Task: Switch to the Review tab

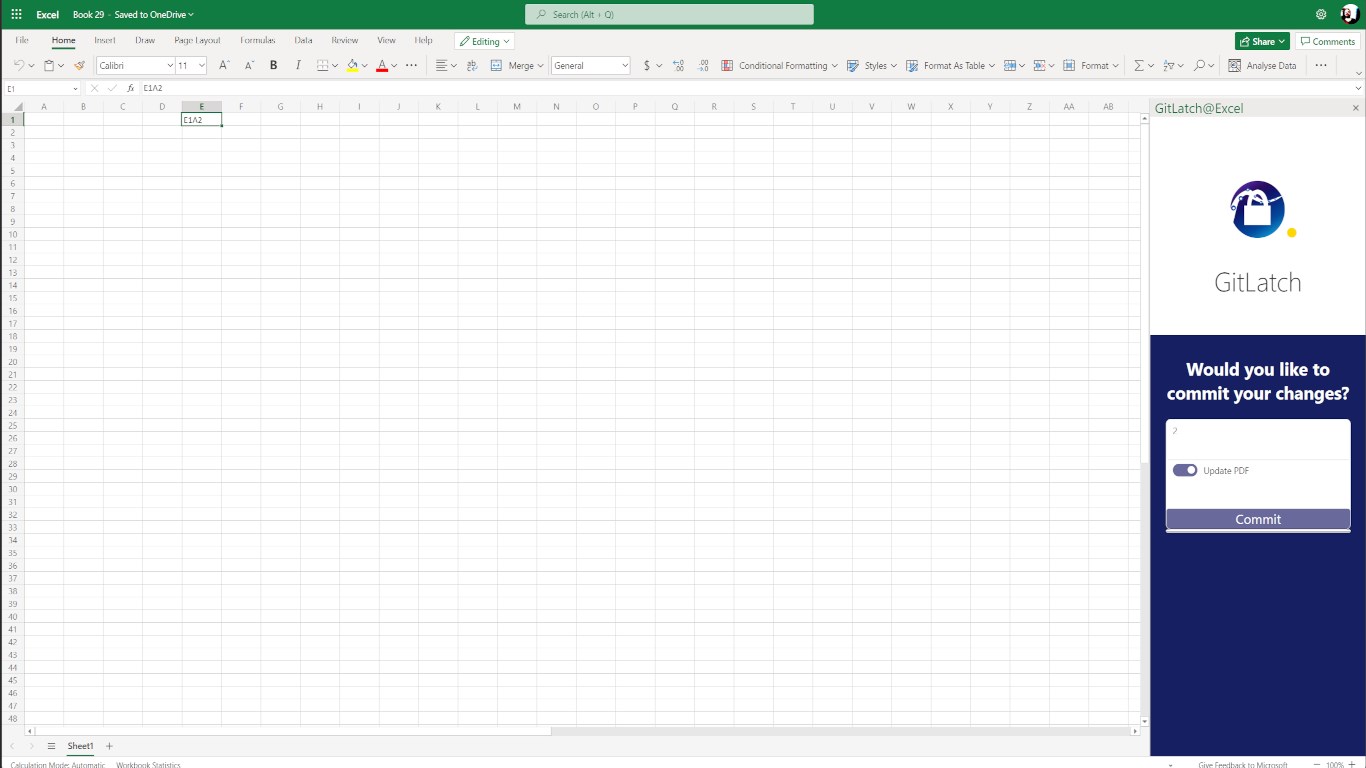Action: coord(345,41)
